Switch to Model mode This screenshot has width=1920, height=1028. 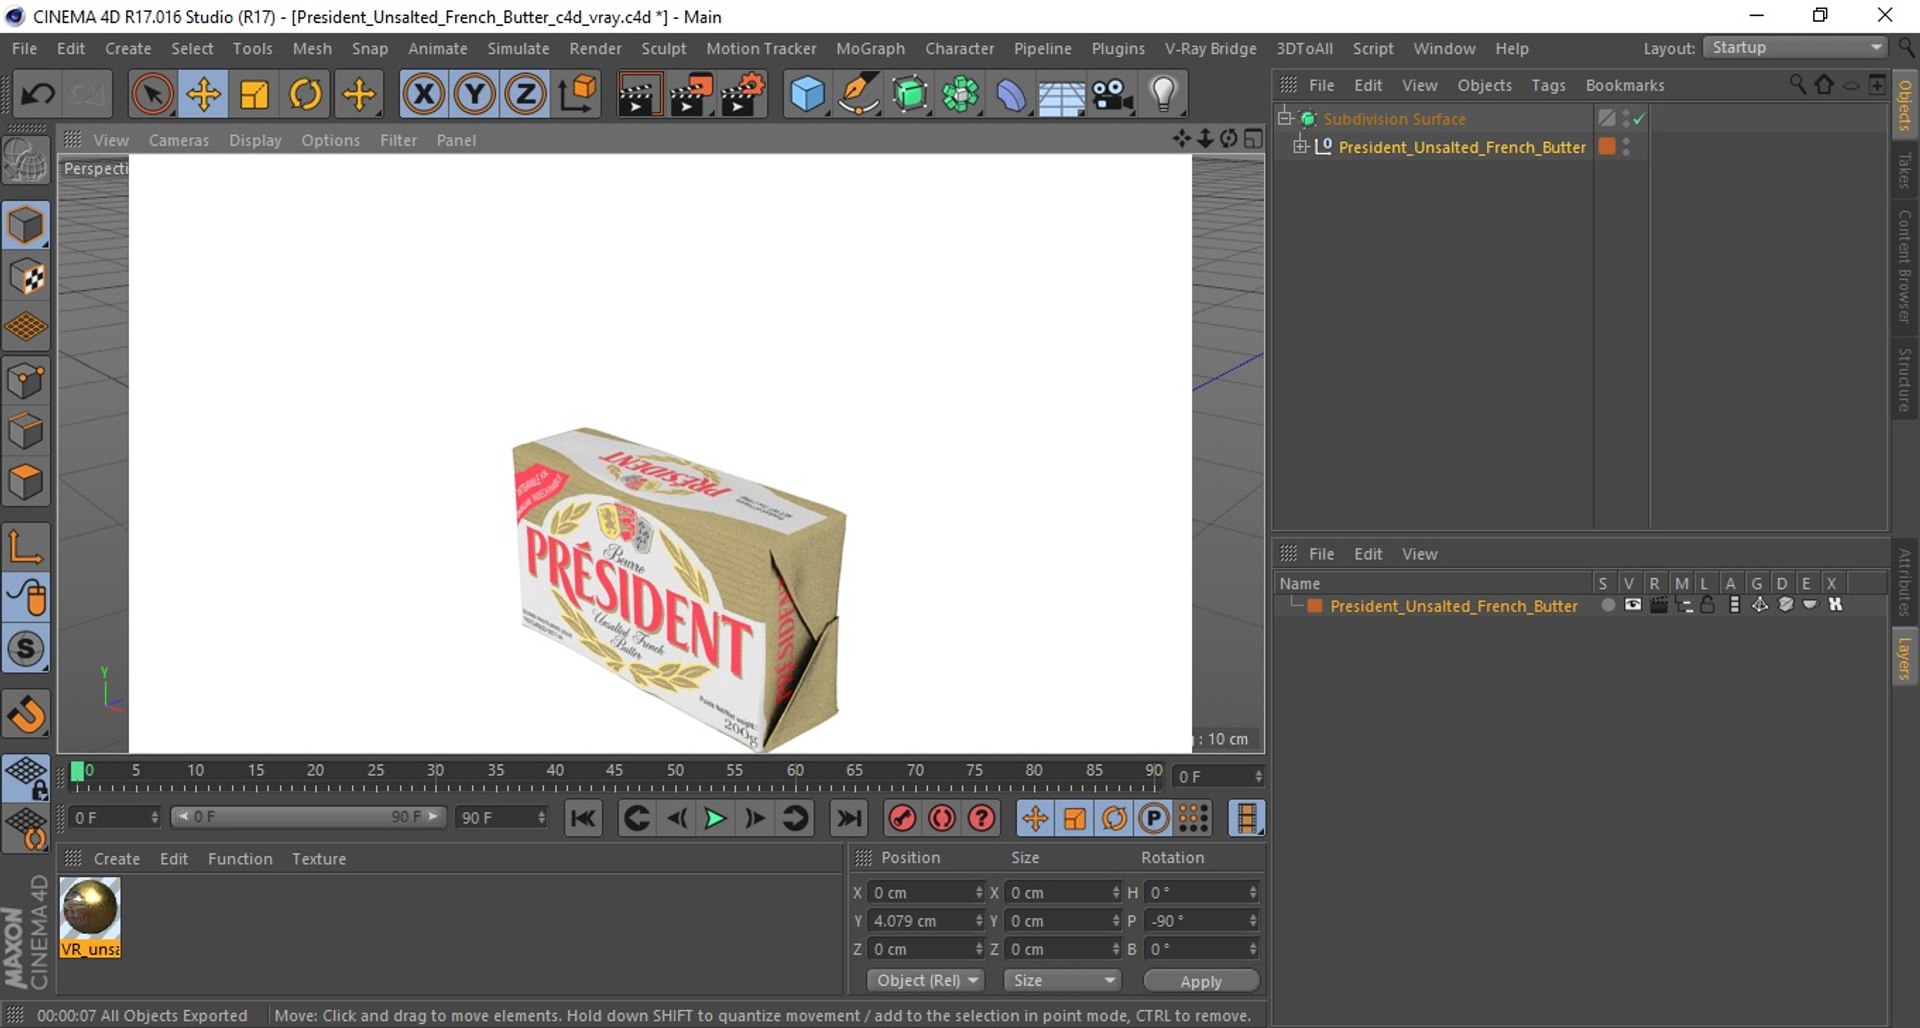[x=26, y=225]
